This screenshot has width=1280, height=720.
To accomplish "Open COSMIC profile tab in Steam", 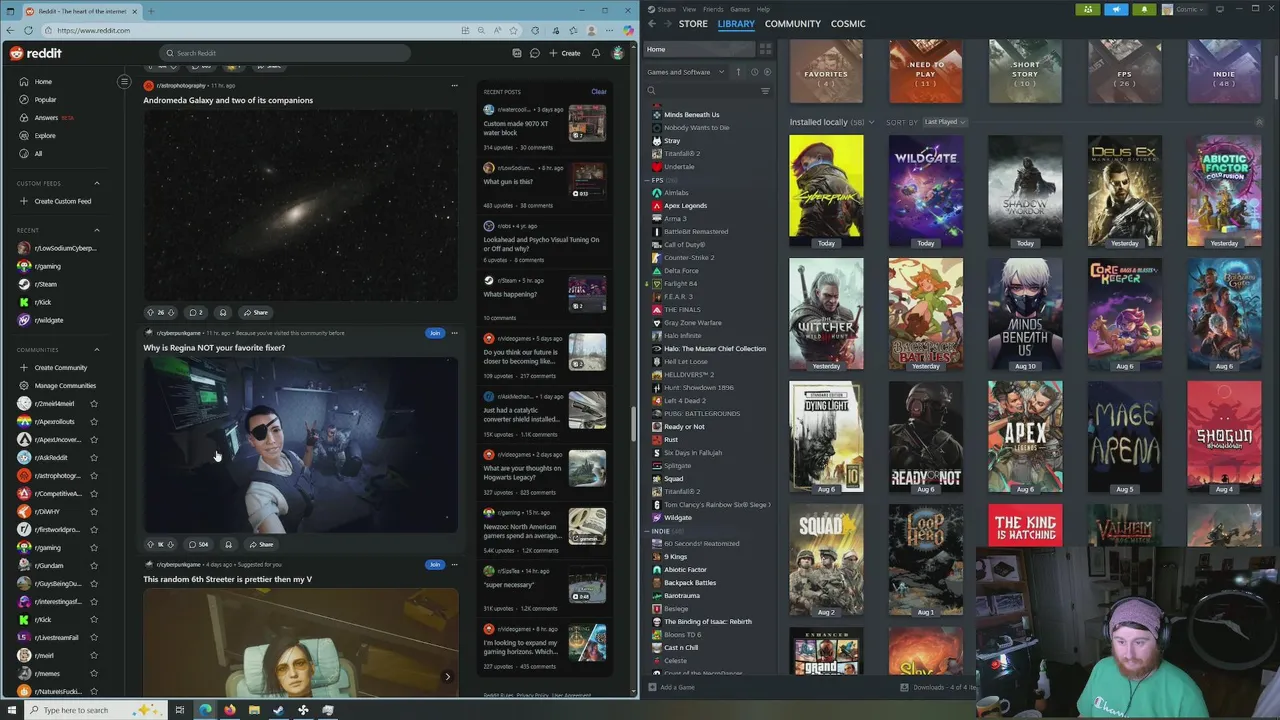I will 848,24.
